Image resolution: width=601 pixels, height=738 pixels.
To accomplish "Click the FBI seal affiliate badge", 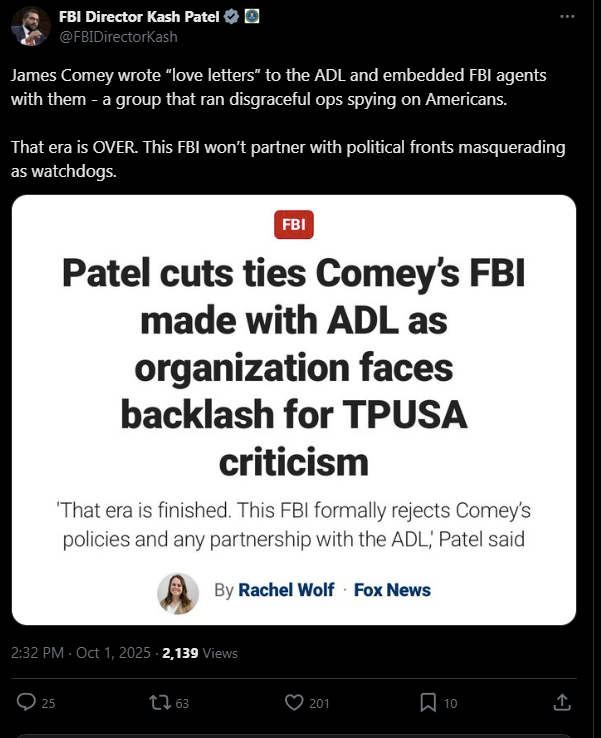I will (x=251, y=17).
